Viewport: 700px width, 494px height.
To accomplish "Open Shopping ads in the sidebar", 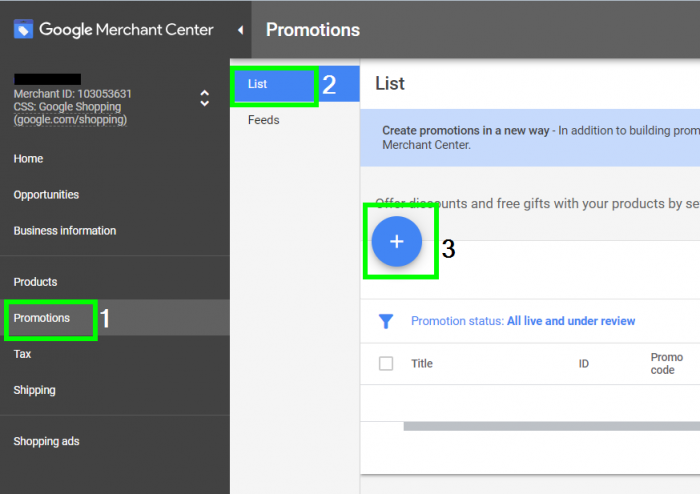I will click(x=46, y=441).
